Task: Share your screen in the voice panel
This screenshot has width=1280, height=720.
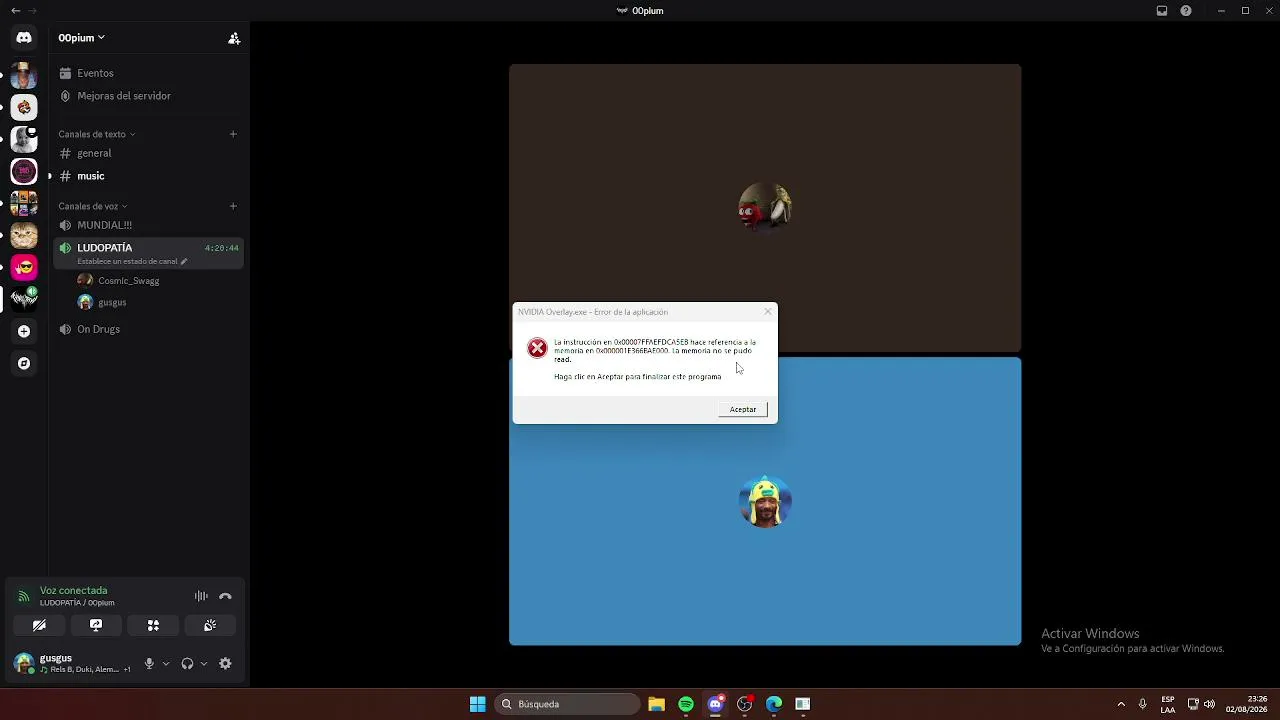Action: [x=96, y=625]
